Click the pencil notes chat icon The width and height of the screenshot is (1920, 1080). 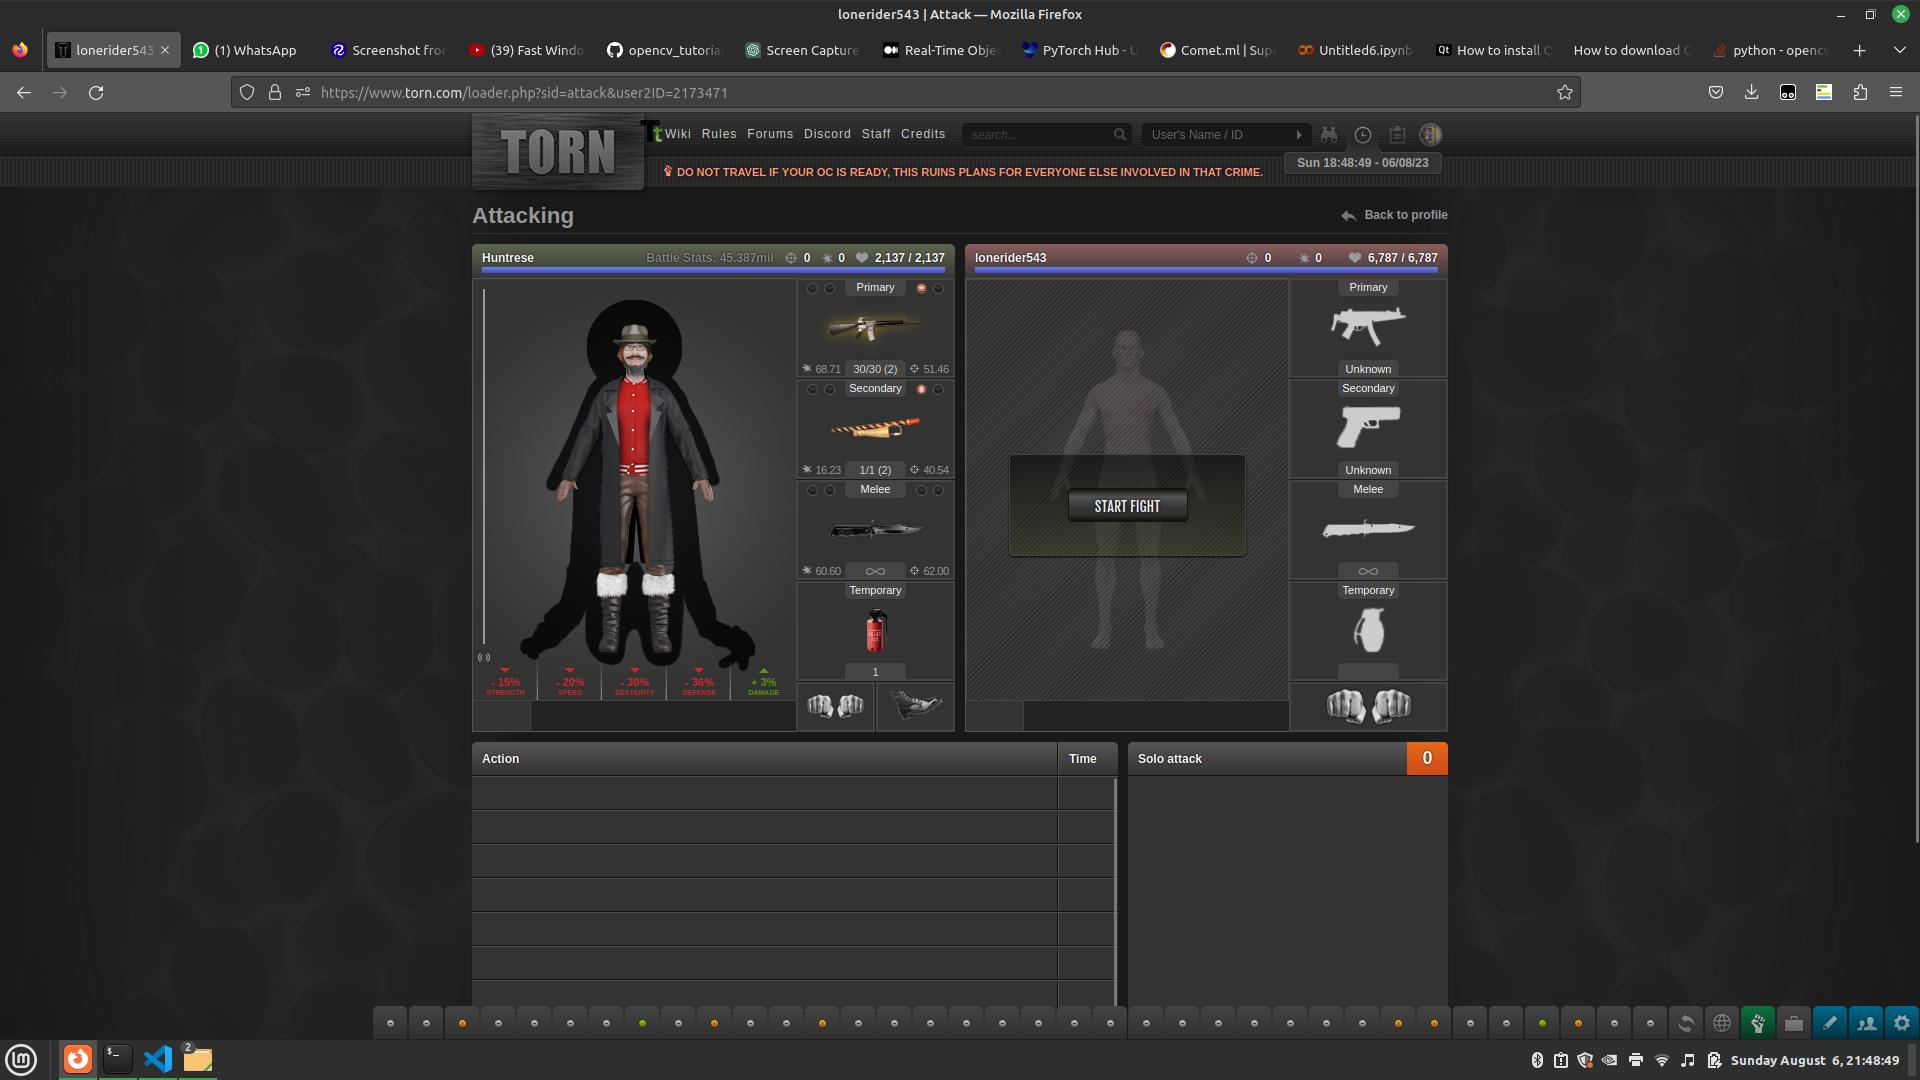1830,1023
